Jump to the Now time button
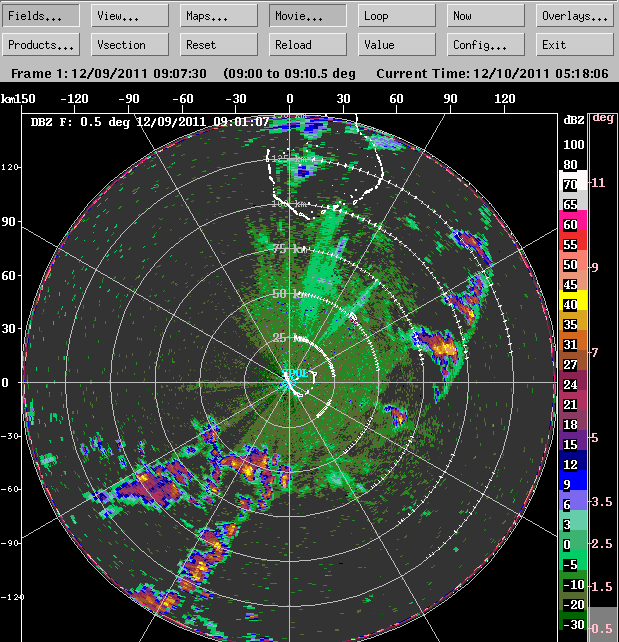619x642 pixels. [486, 16]
